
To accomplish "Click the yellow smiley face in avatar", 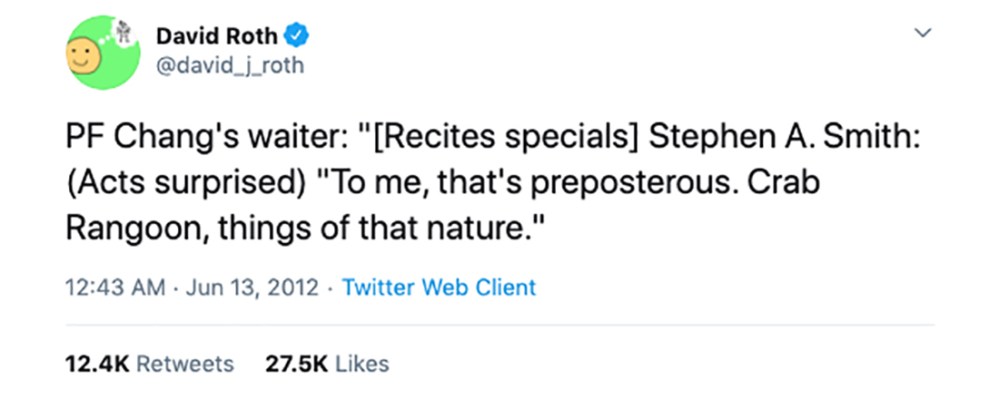I will pos(83,55).
